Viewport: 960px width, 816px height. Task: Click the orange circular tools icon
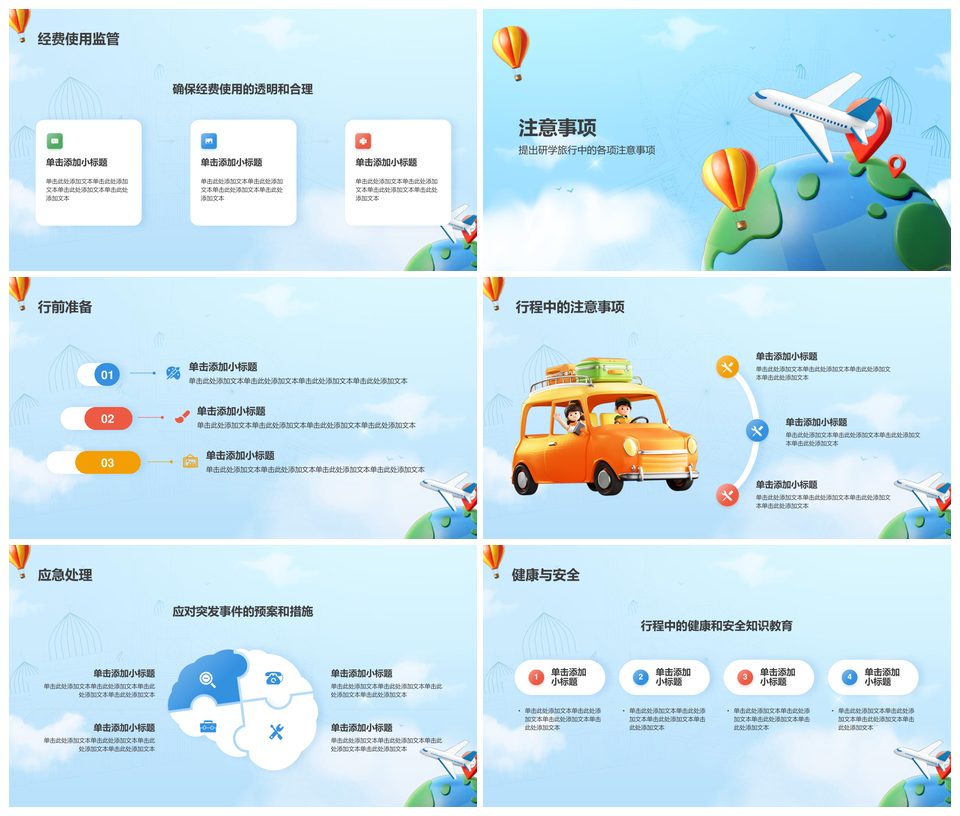[727, 367]
